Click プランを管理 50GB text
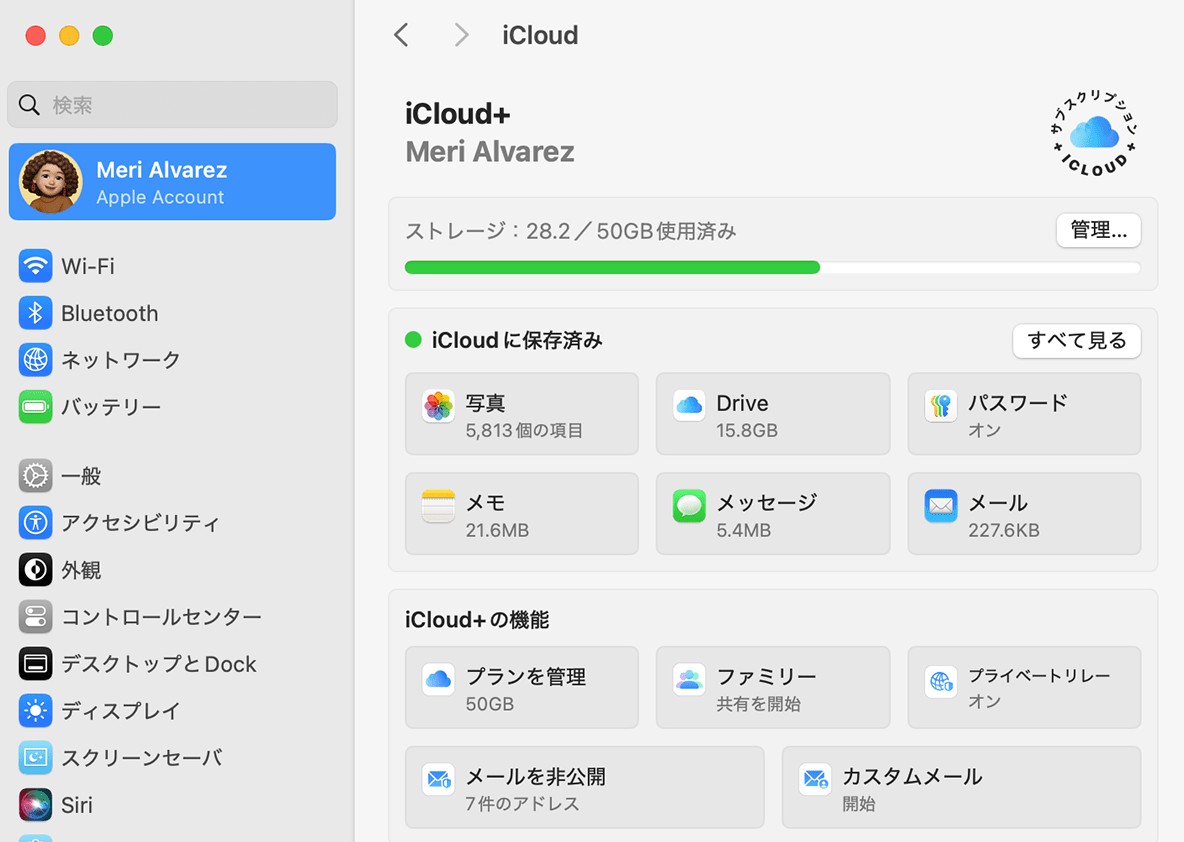The width and height of the screenshot is (1184, 842). coord(489,704)
